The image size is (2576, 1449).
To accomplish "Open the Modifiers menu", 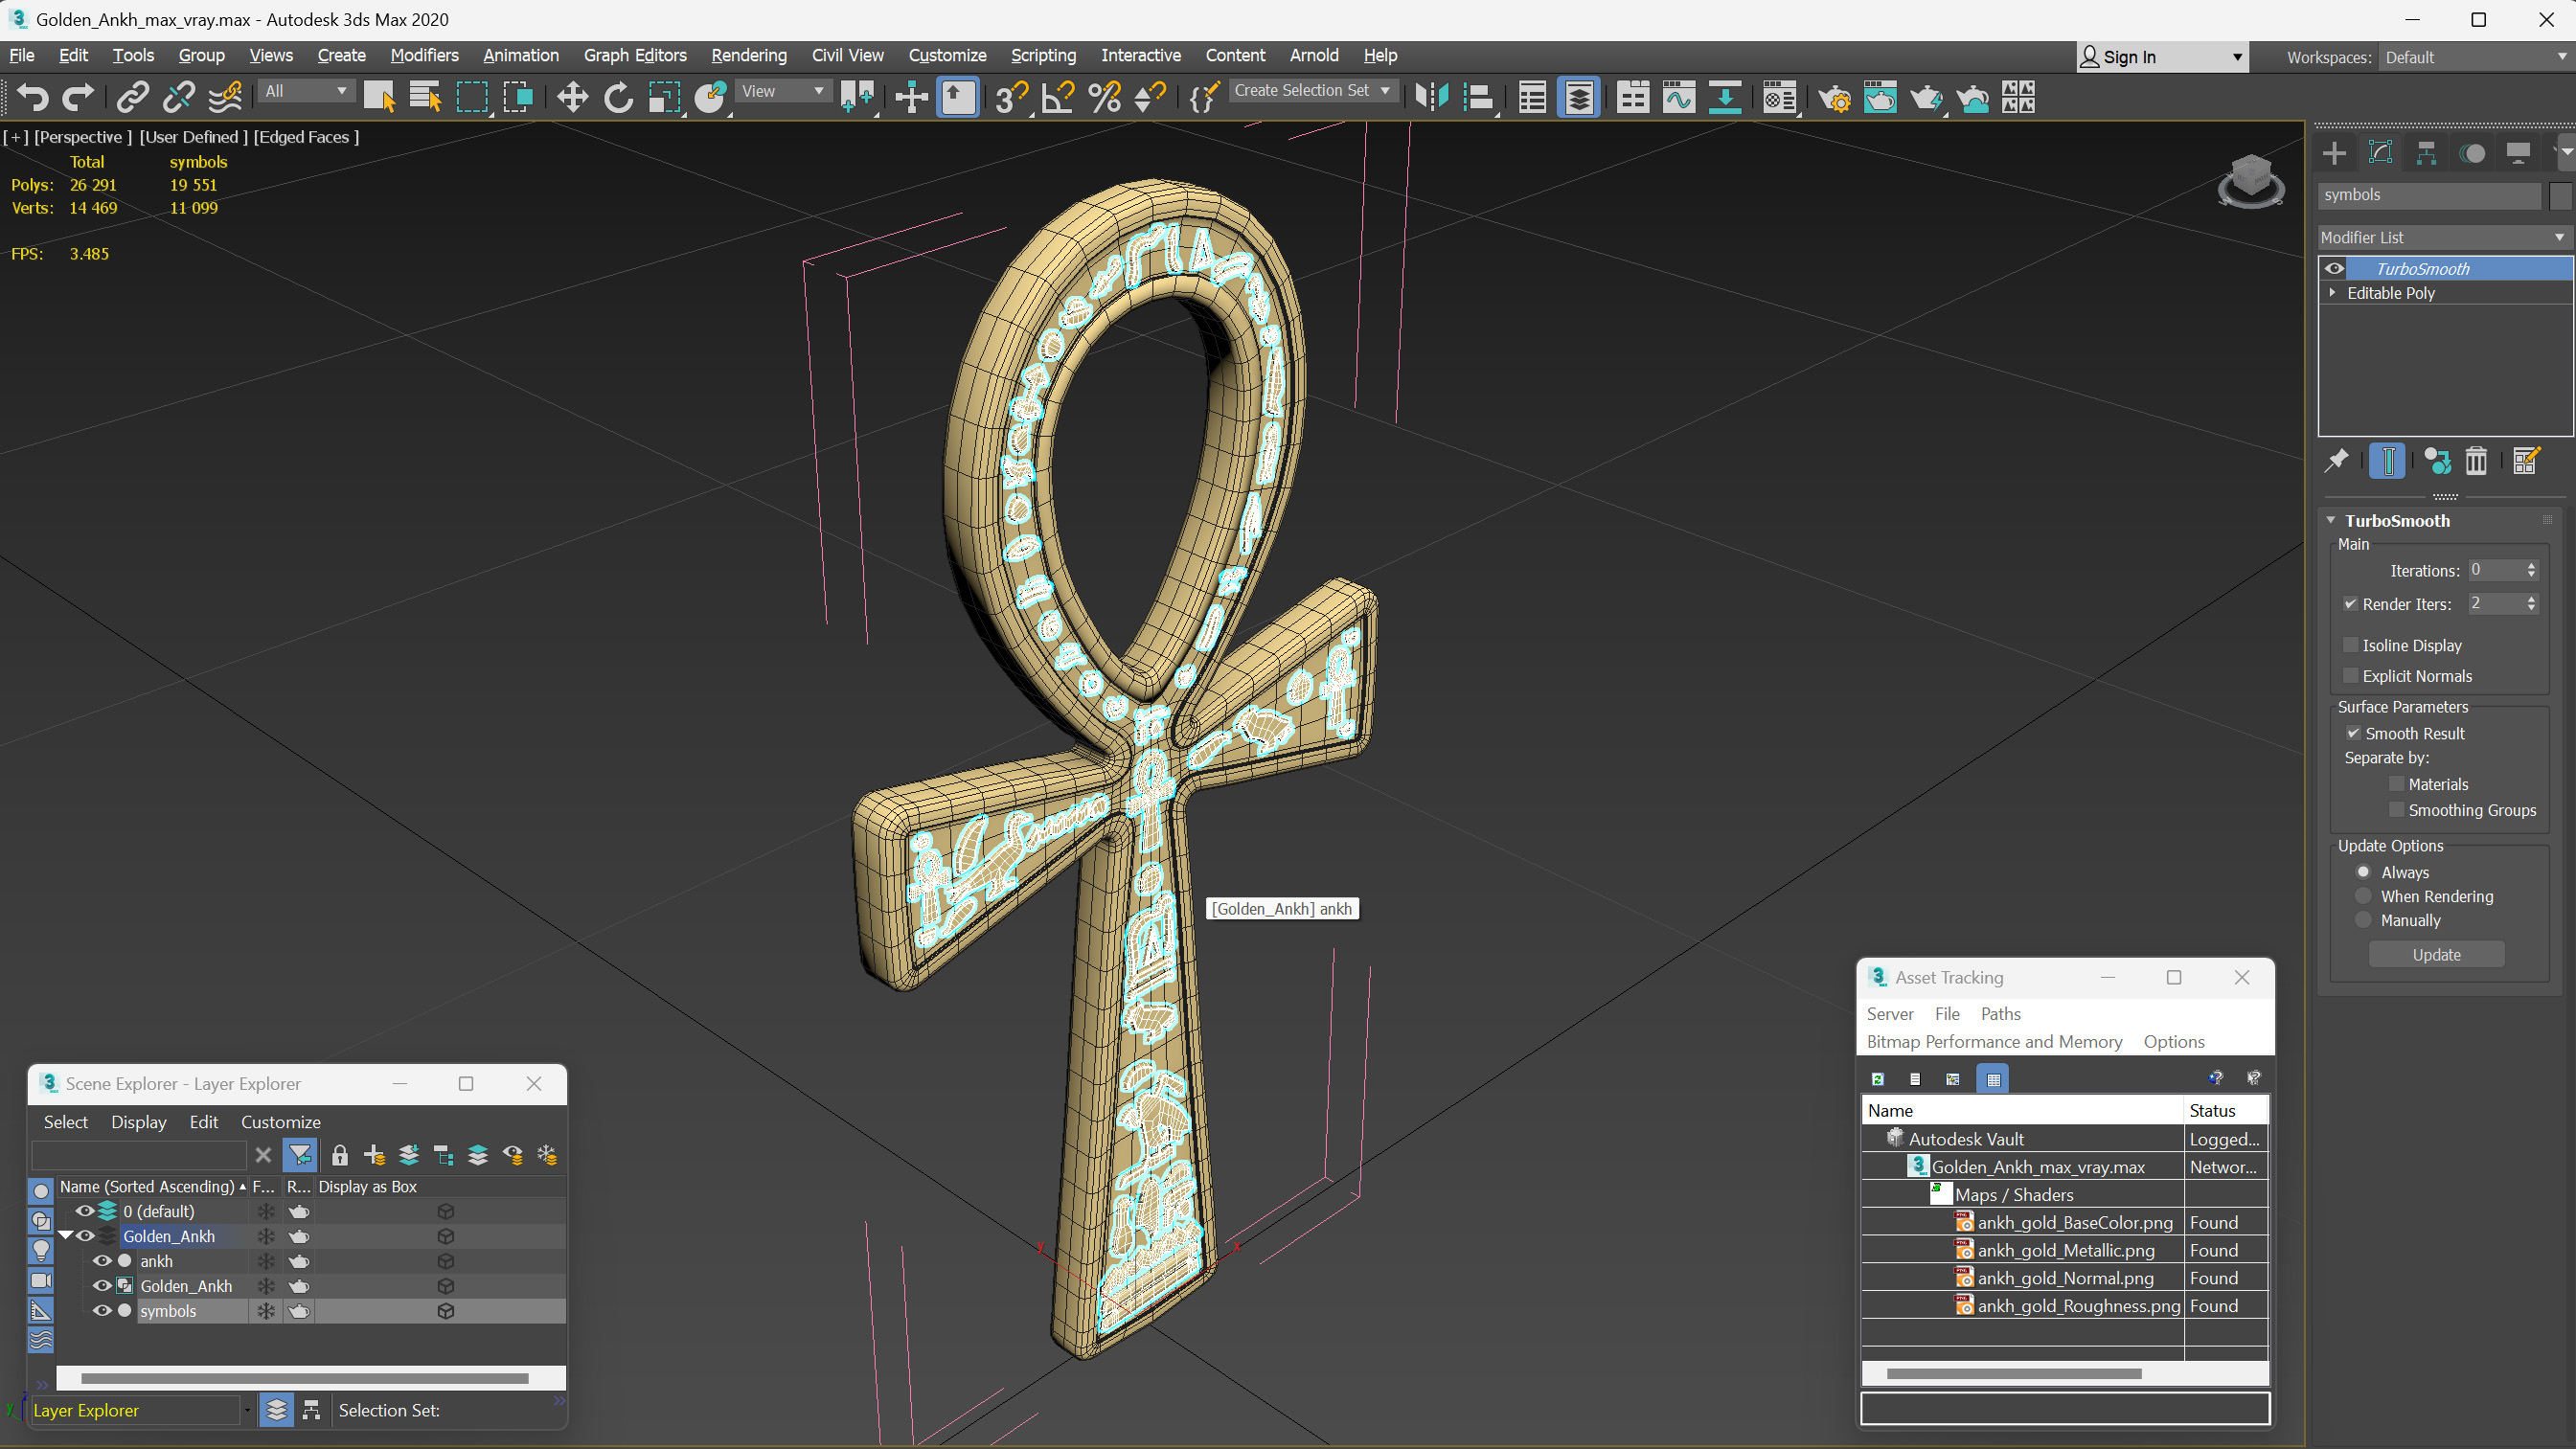I will (x=424, y=55).
